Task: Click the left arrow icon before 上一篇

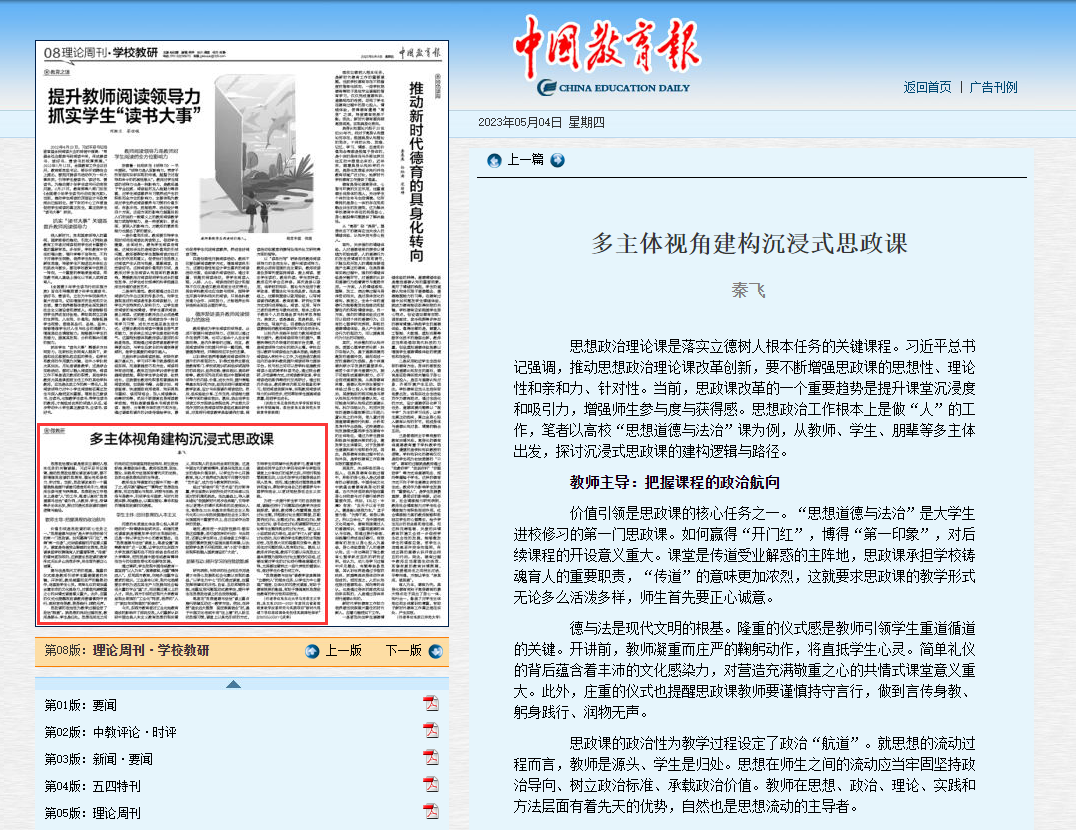Action: [x=494, y=161]
